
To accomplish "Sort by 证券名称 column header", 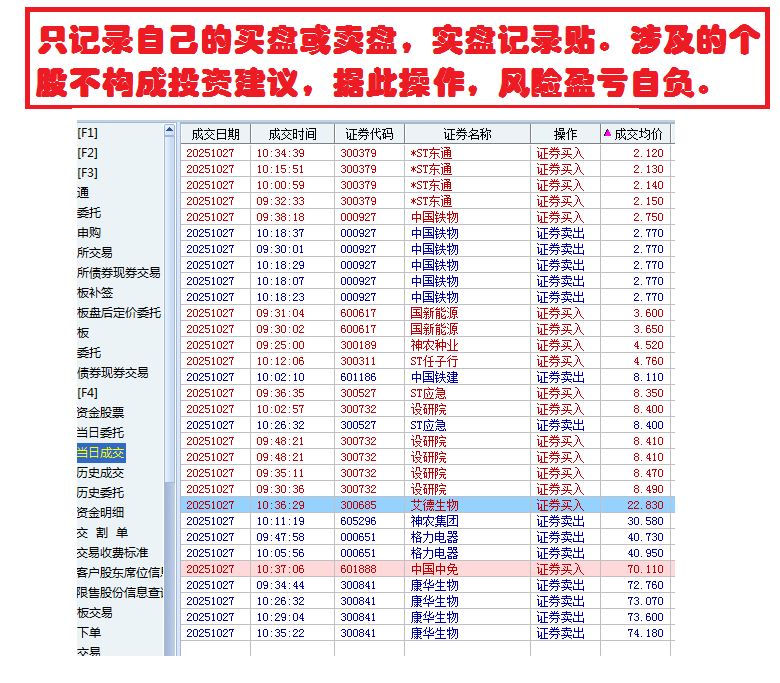I will click(468, 134).
